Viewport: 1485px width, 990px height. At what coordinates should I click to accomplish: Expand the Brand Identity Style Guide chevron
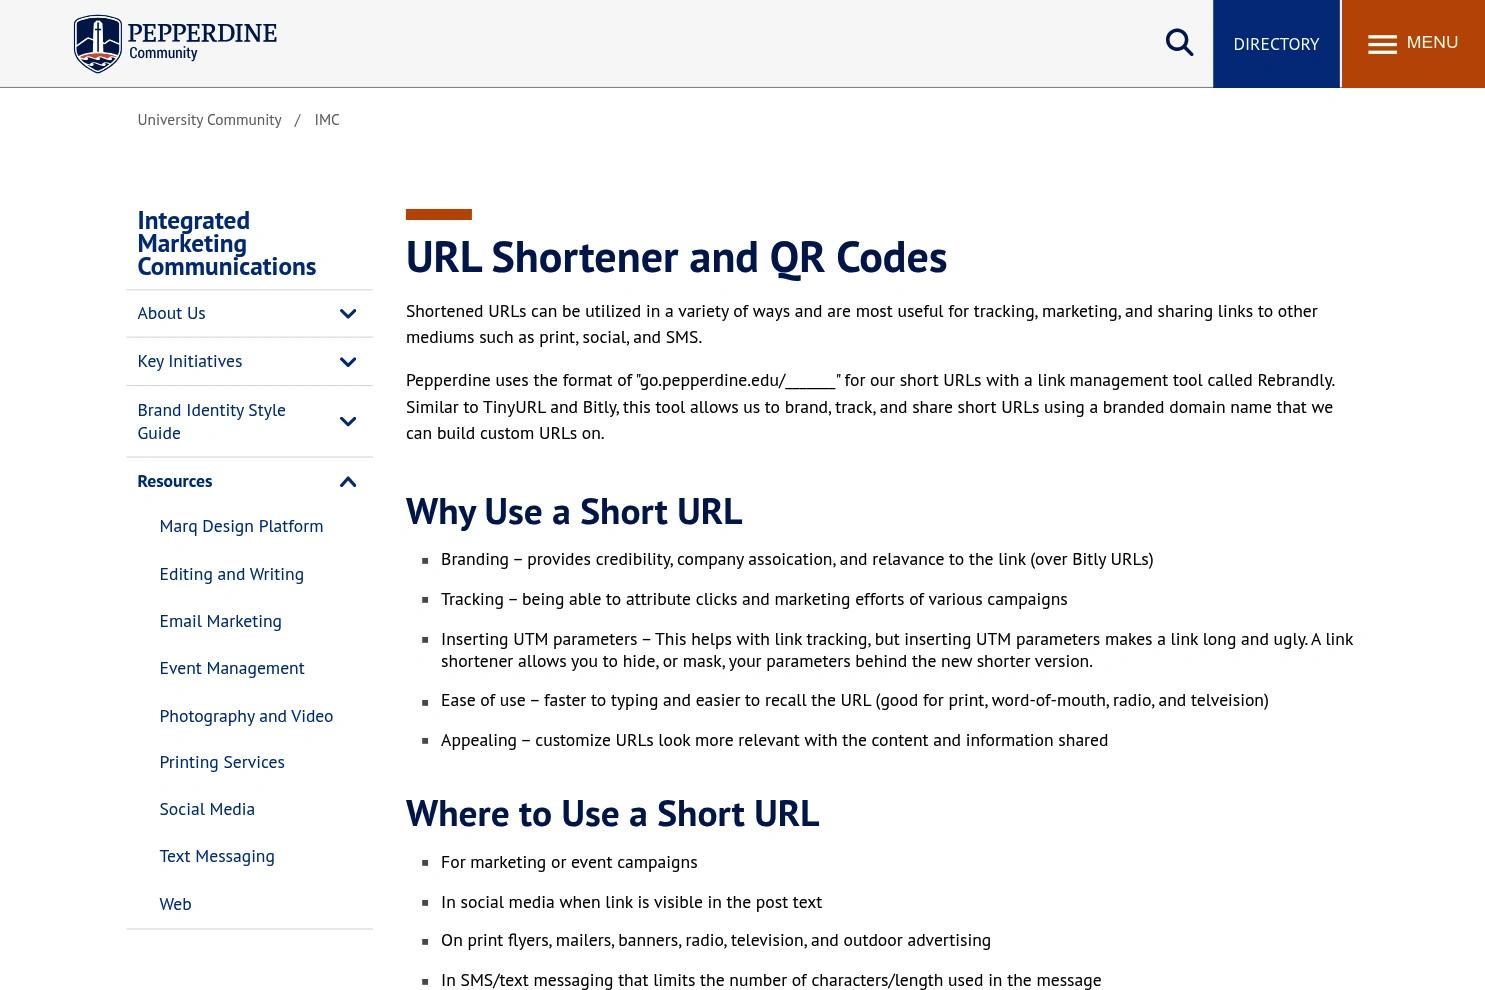click(x=348, y=422)
